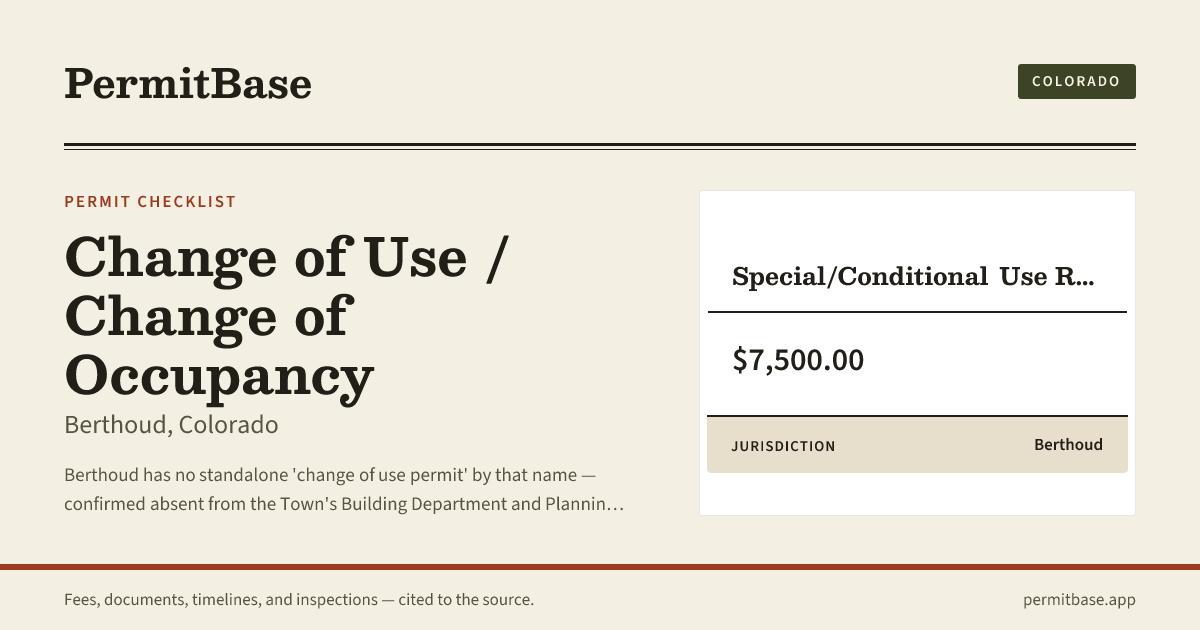Click the word Occupancy in heading
Screen dimensions: 1200x630
(x=219, y=376)
